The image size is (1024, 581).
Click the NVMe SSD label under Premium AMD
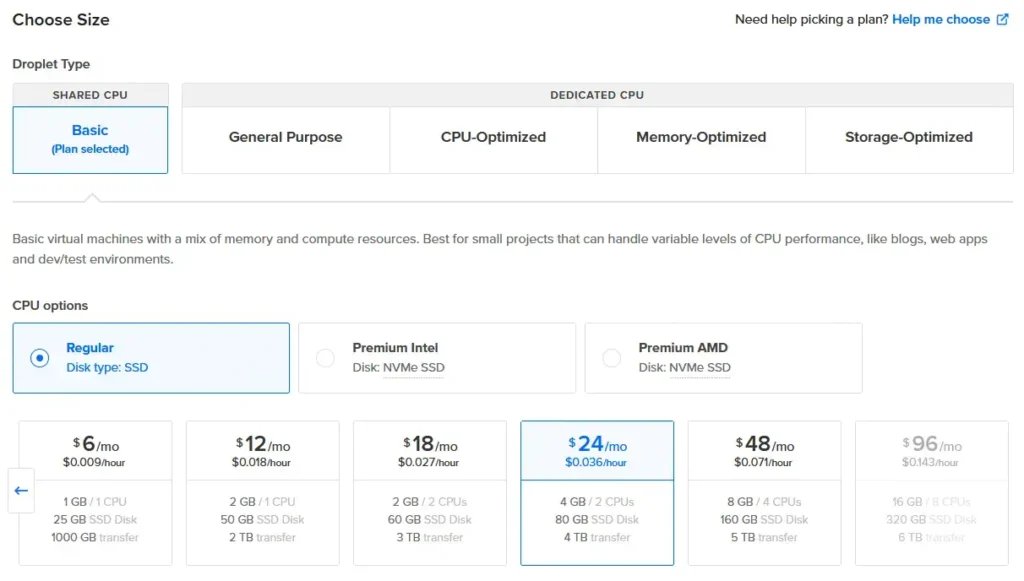tap(699, 368)
